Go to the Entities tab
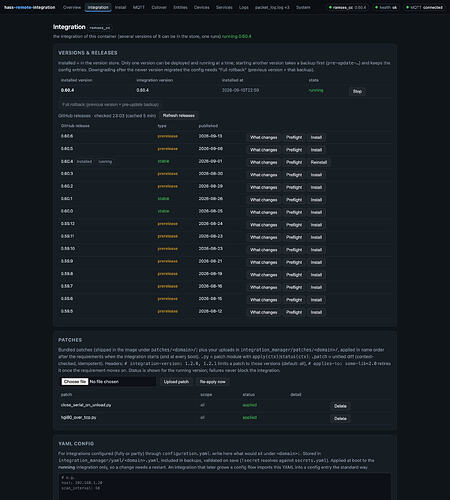The width and height of the screenshot is (450, 500). 180,7
